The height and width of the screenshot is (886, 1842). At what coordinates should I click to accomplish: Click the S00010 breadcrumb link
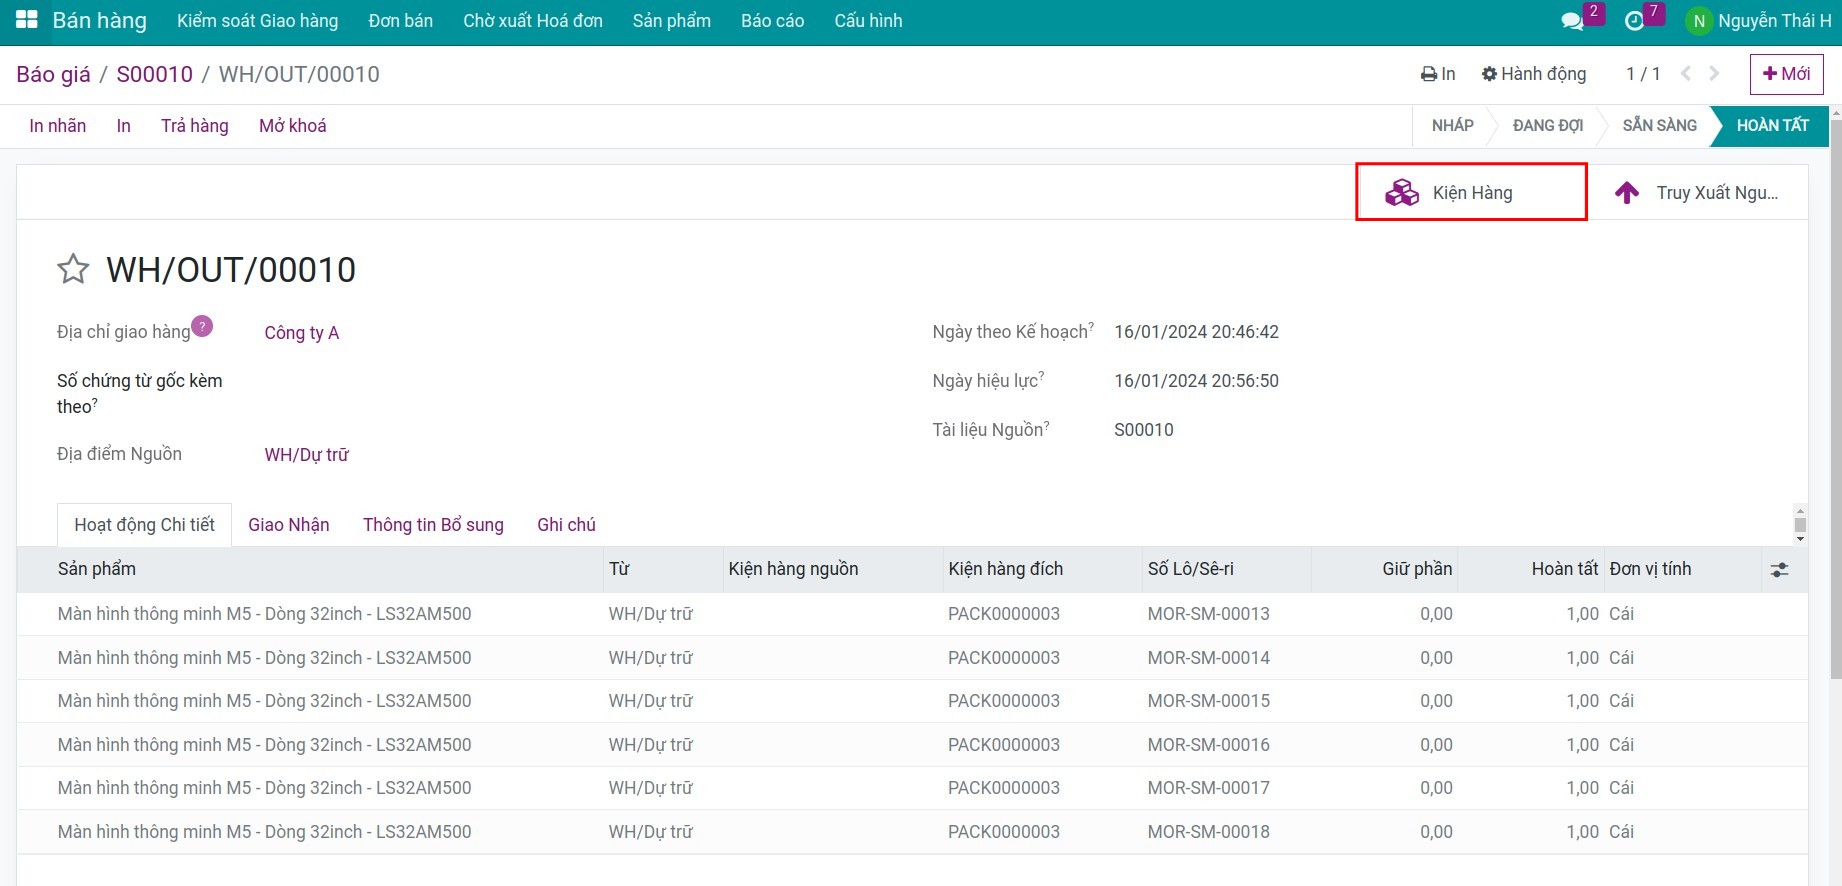tap(154, 74)
